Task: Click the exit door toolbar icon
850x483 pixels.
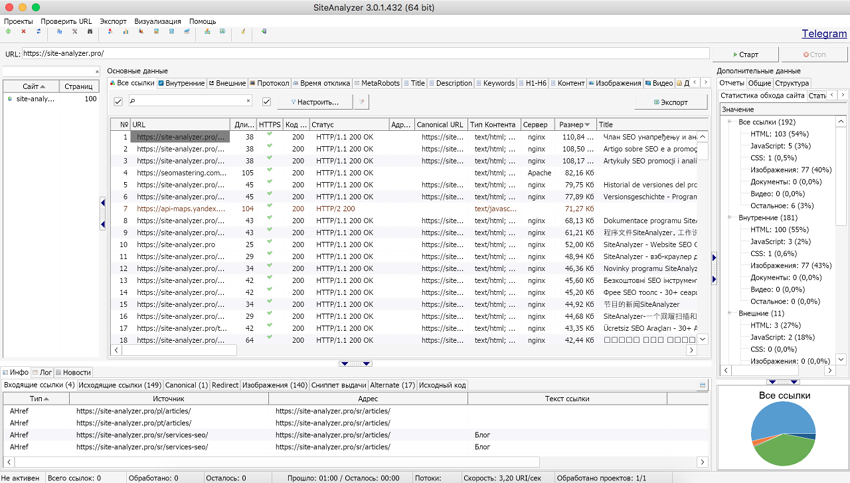Action: click(x=264, y=31)
